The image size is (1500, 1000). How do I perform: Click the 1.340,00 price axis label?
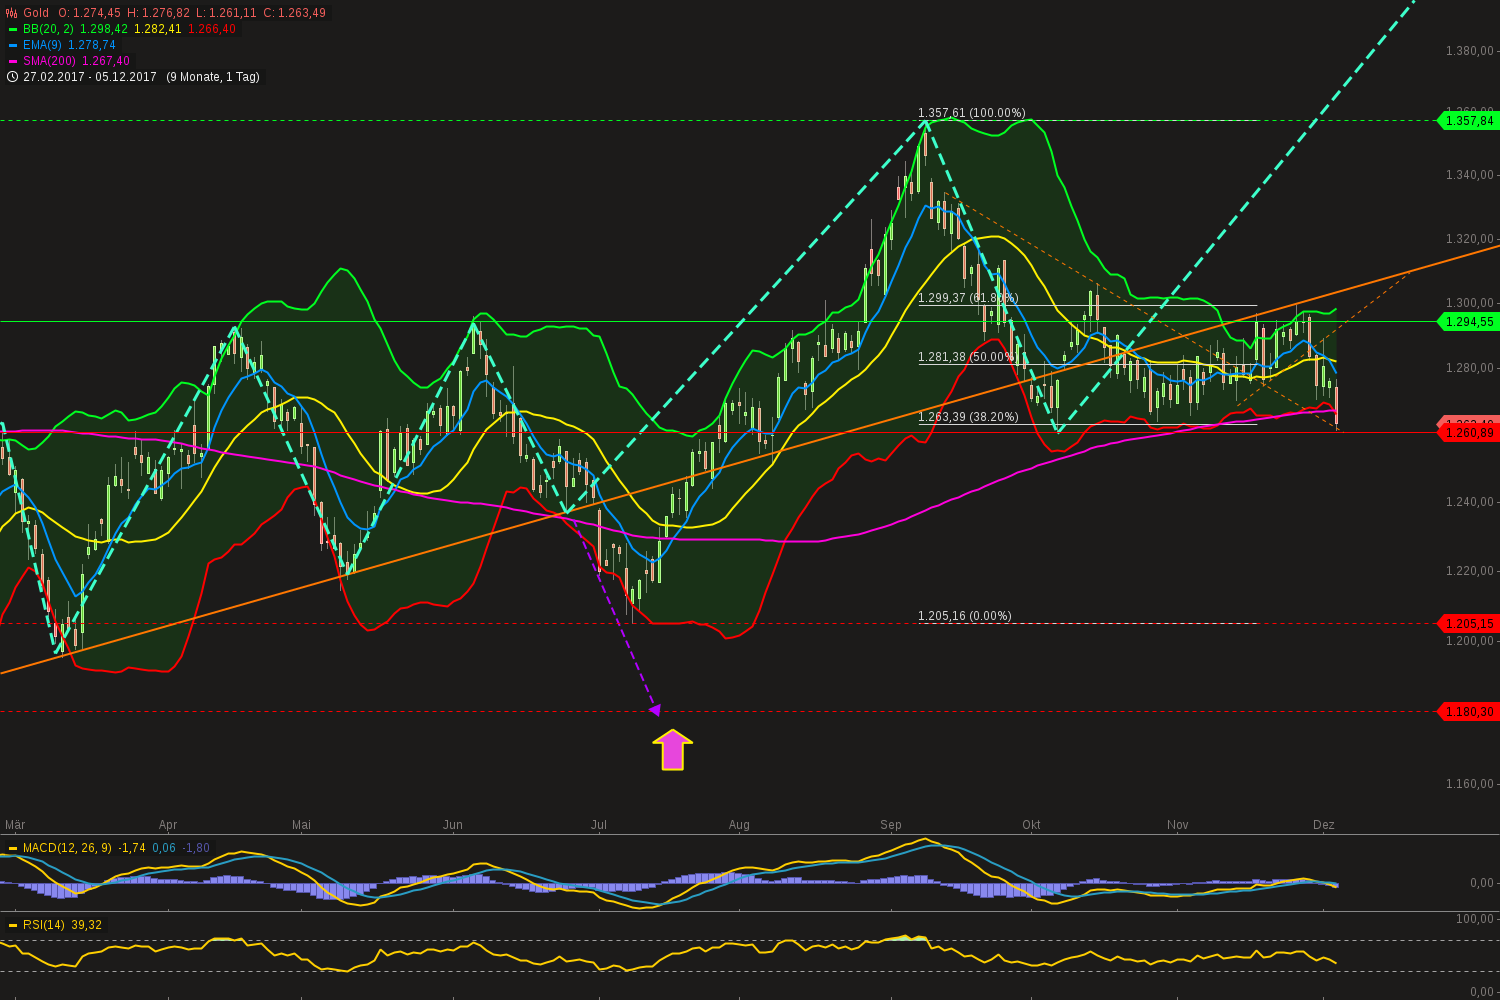click(1470, 175)
